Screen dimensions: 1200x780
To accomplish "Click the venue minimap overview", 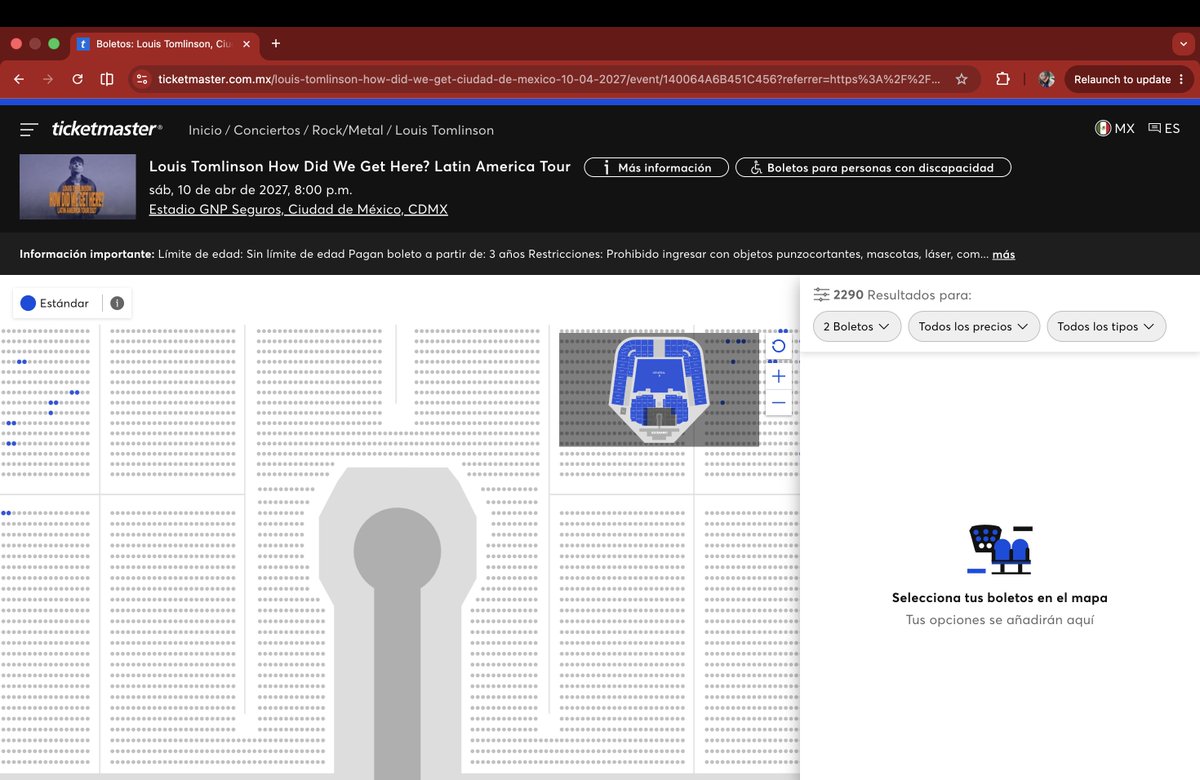I will 659,388.
